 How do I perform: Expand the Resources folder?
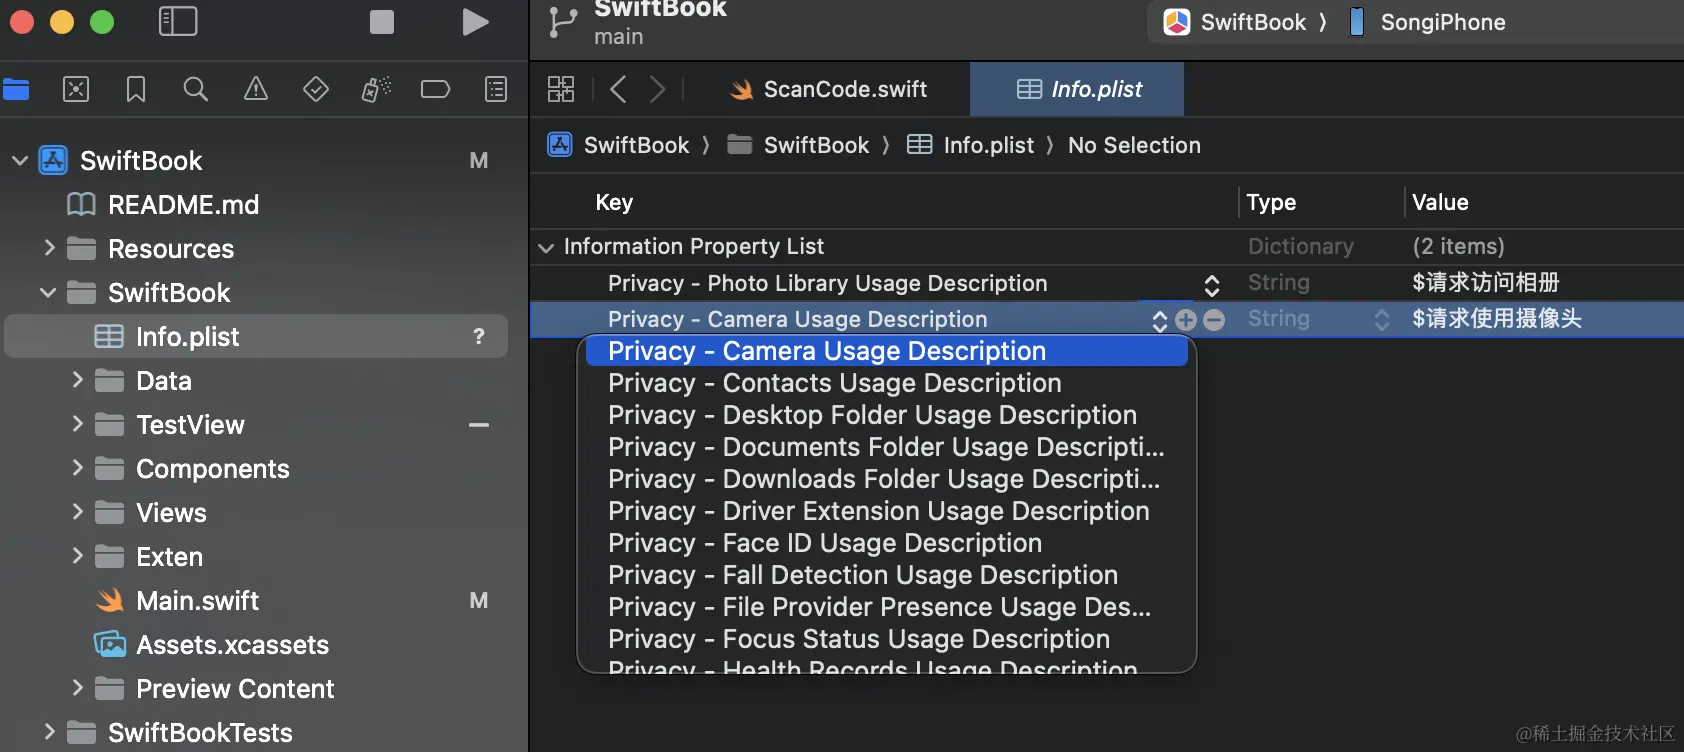(49, 248)
